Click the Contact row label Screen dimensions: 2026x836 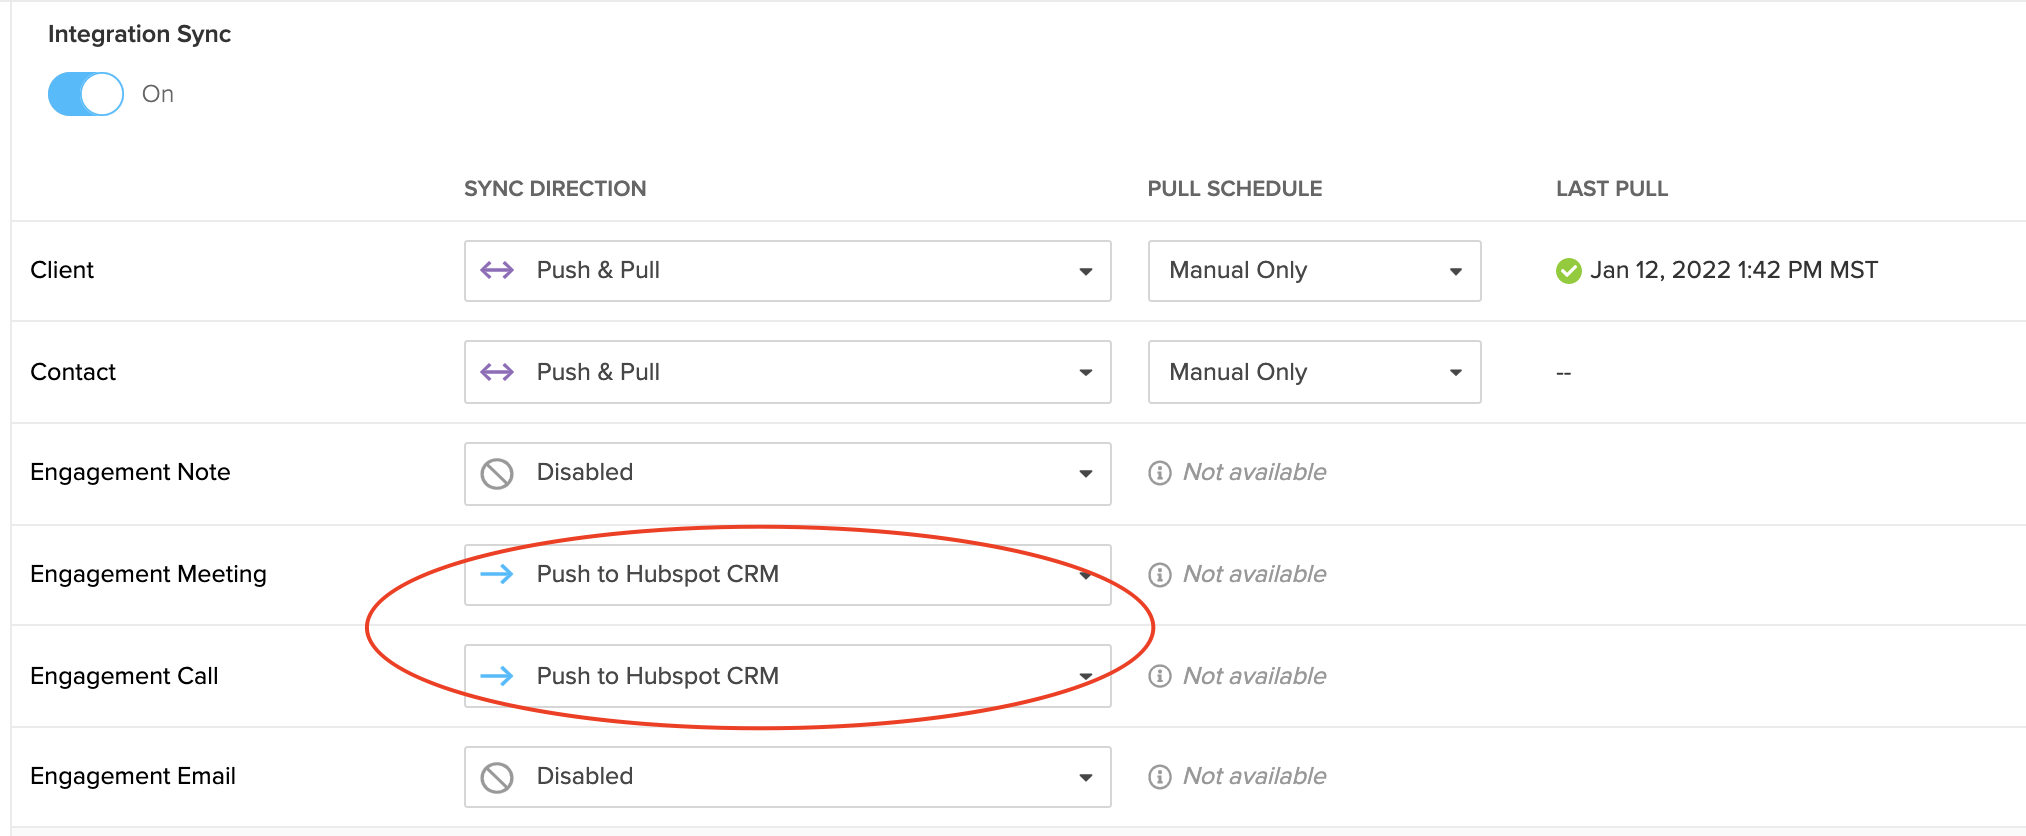tap(73, 372)
